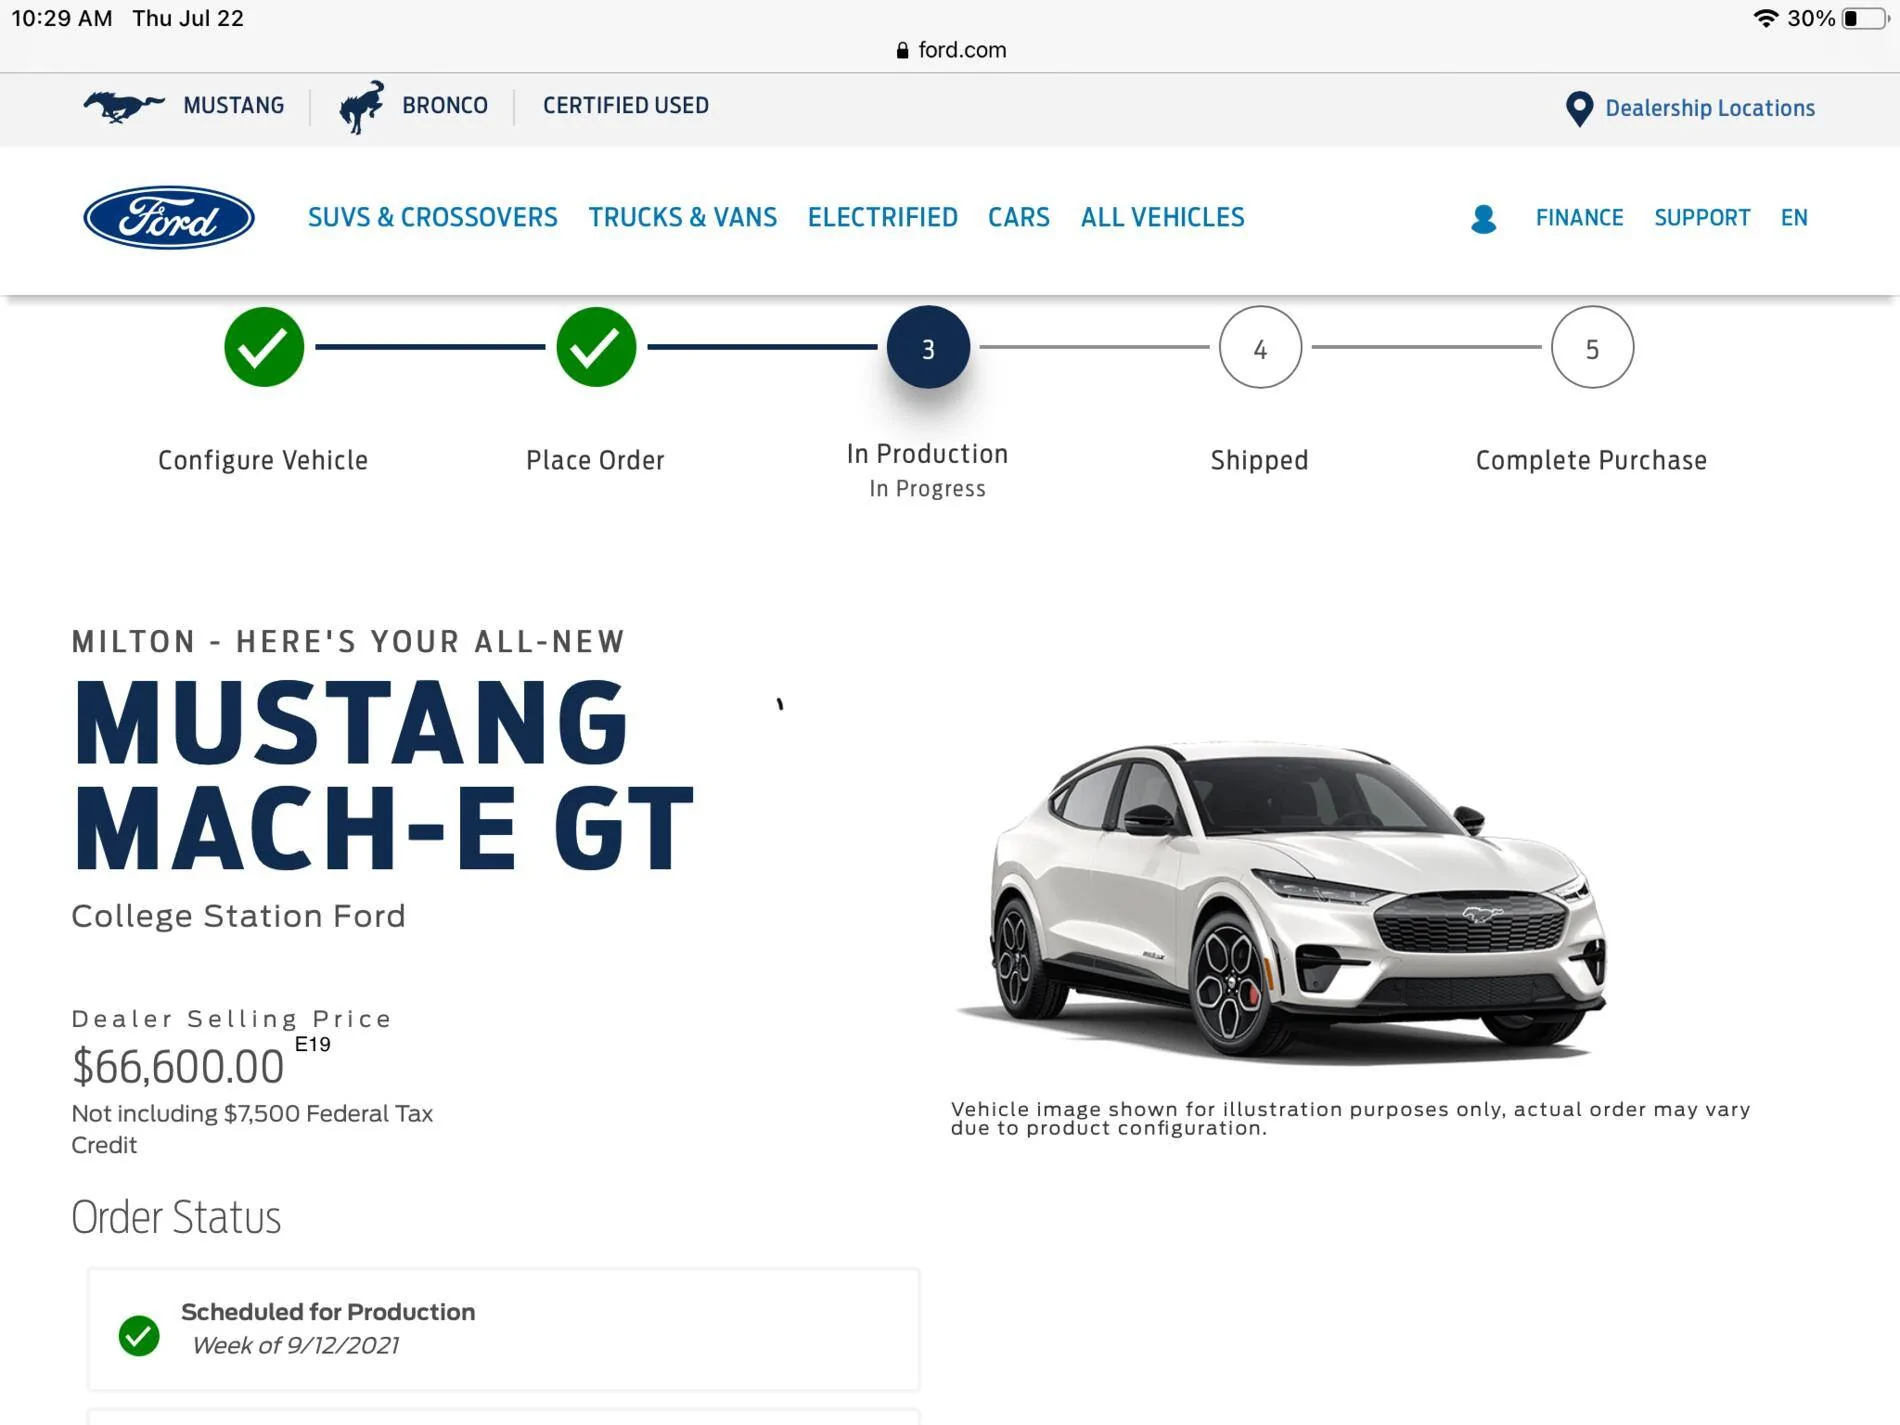Click the Order Status heading
The height and width of the screenshot is (1425, 1900).
(x=176, y=1217)
